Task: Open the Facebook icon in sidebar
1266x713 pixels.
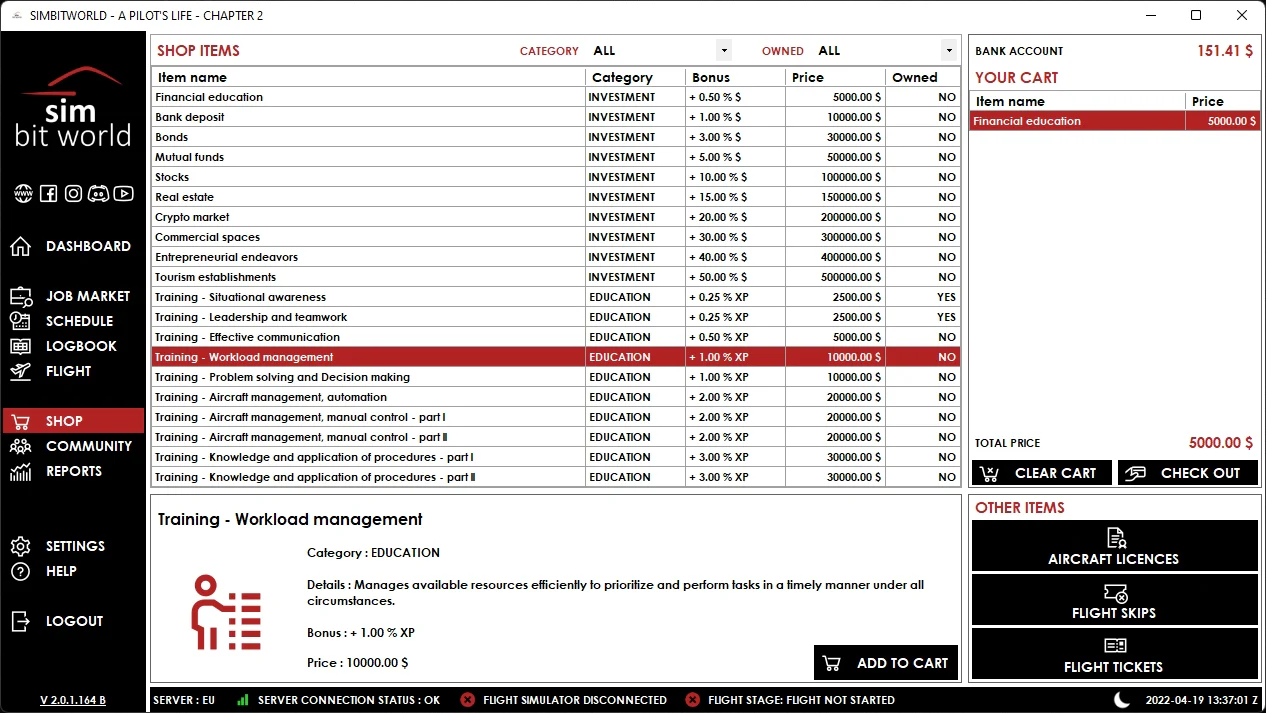Action: (x=48, y=194)
